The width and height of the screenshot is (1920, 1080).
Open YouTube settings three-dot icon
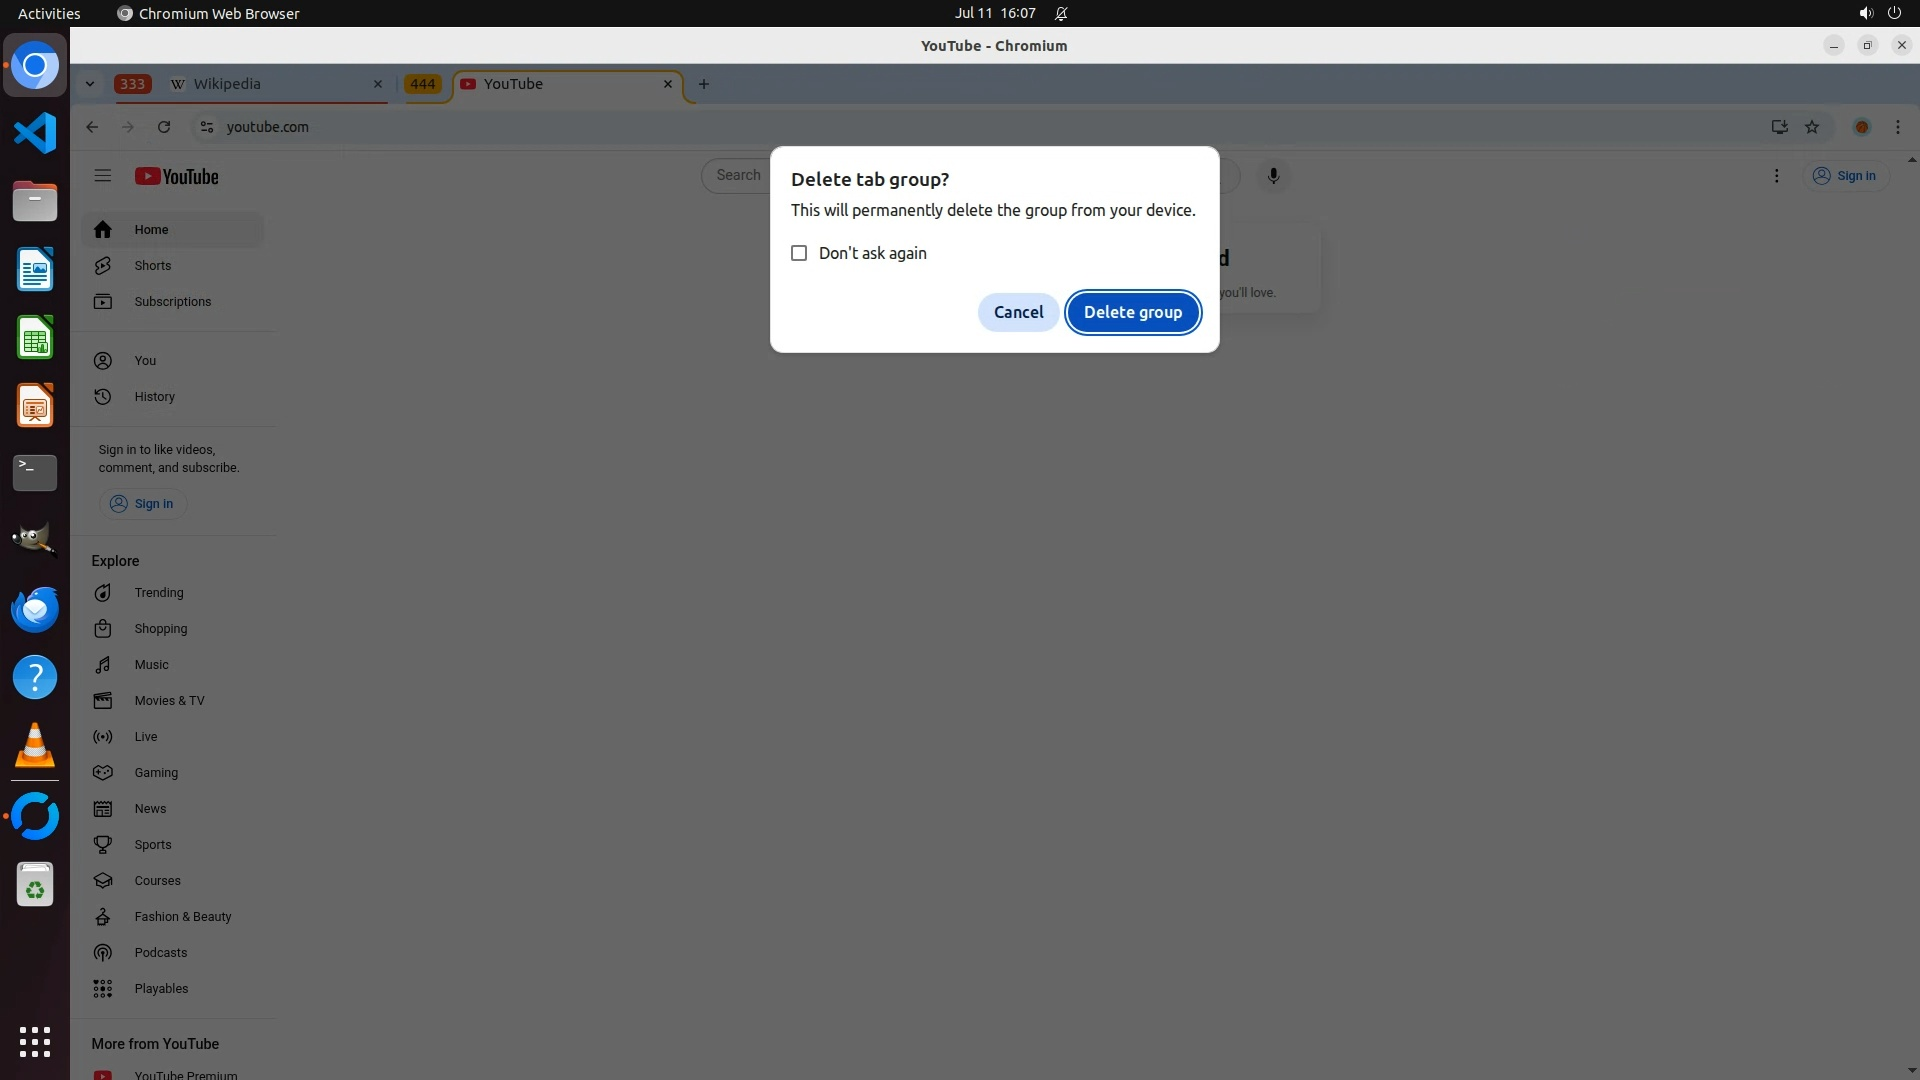point(1776,176)
